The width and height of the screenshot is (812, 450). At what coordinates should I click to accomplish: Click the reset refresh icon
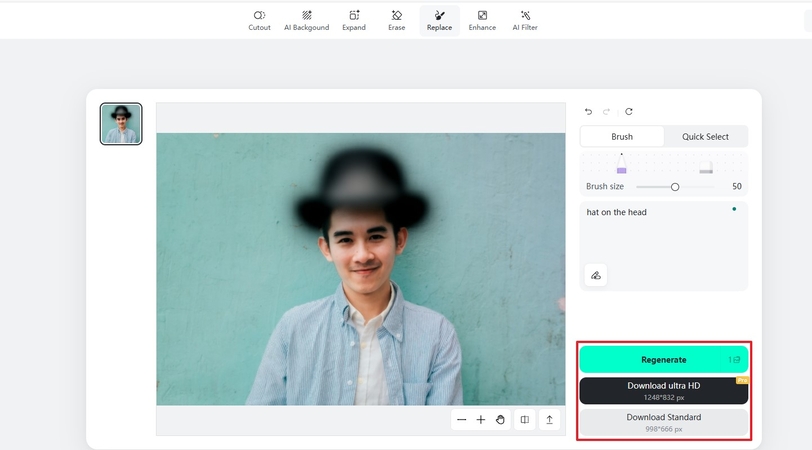[x=629, y=111]
